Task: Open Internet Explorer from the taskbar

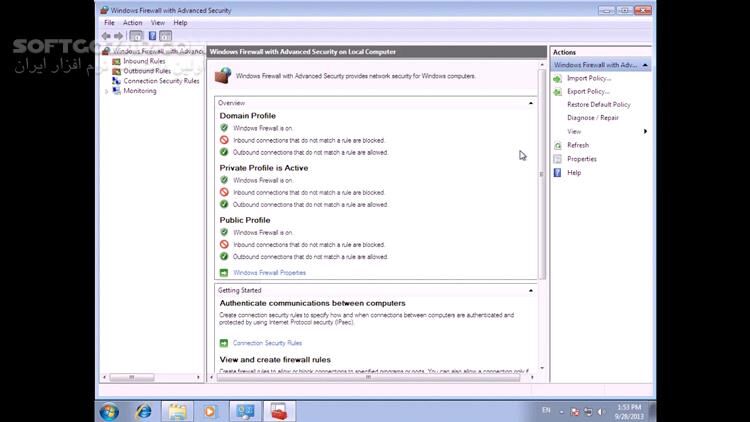Action: point(143,410)
